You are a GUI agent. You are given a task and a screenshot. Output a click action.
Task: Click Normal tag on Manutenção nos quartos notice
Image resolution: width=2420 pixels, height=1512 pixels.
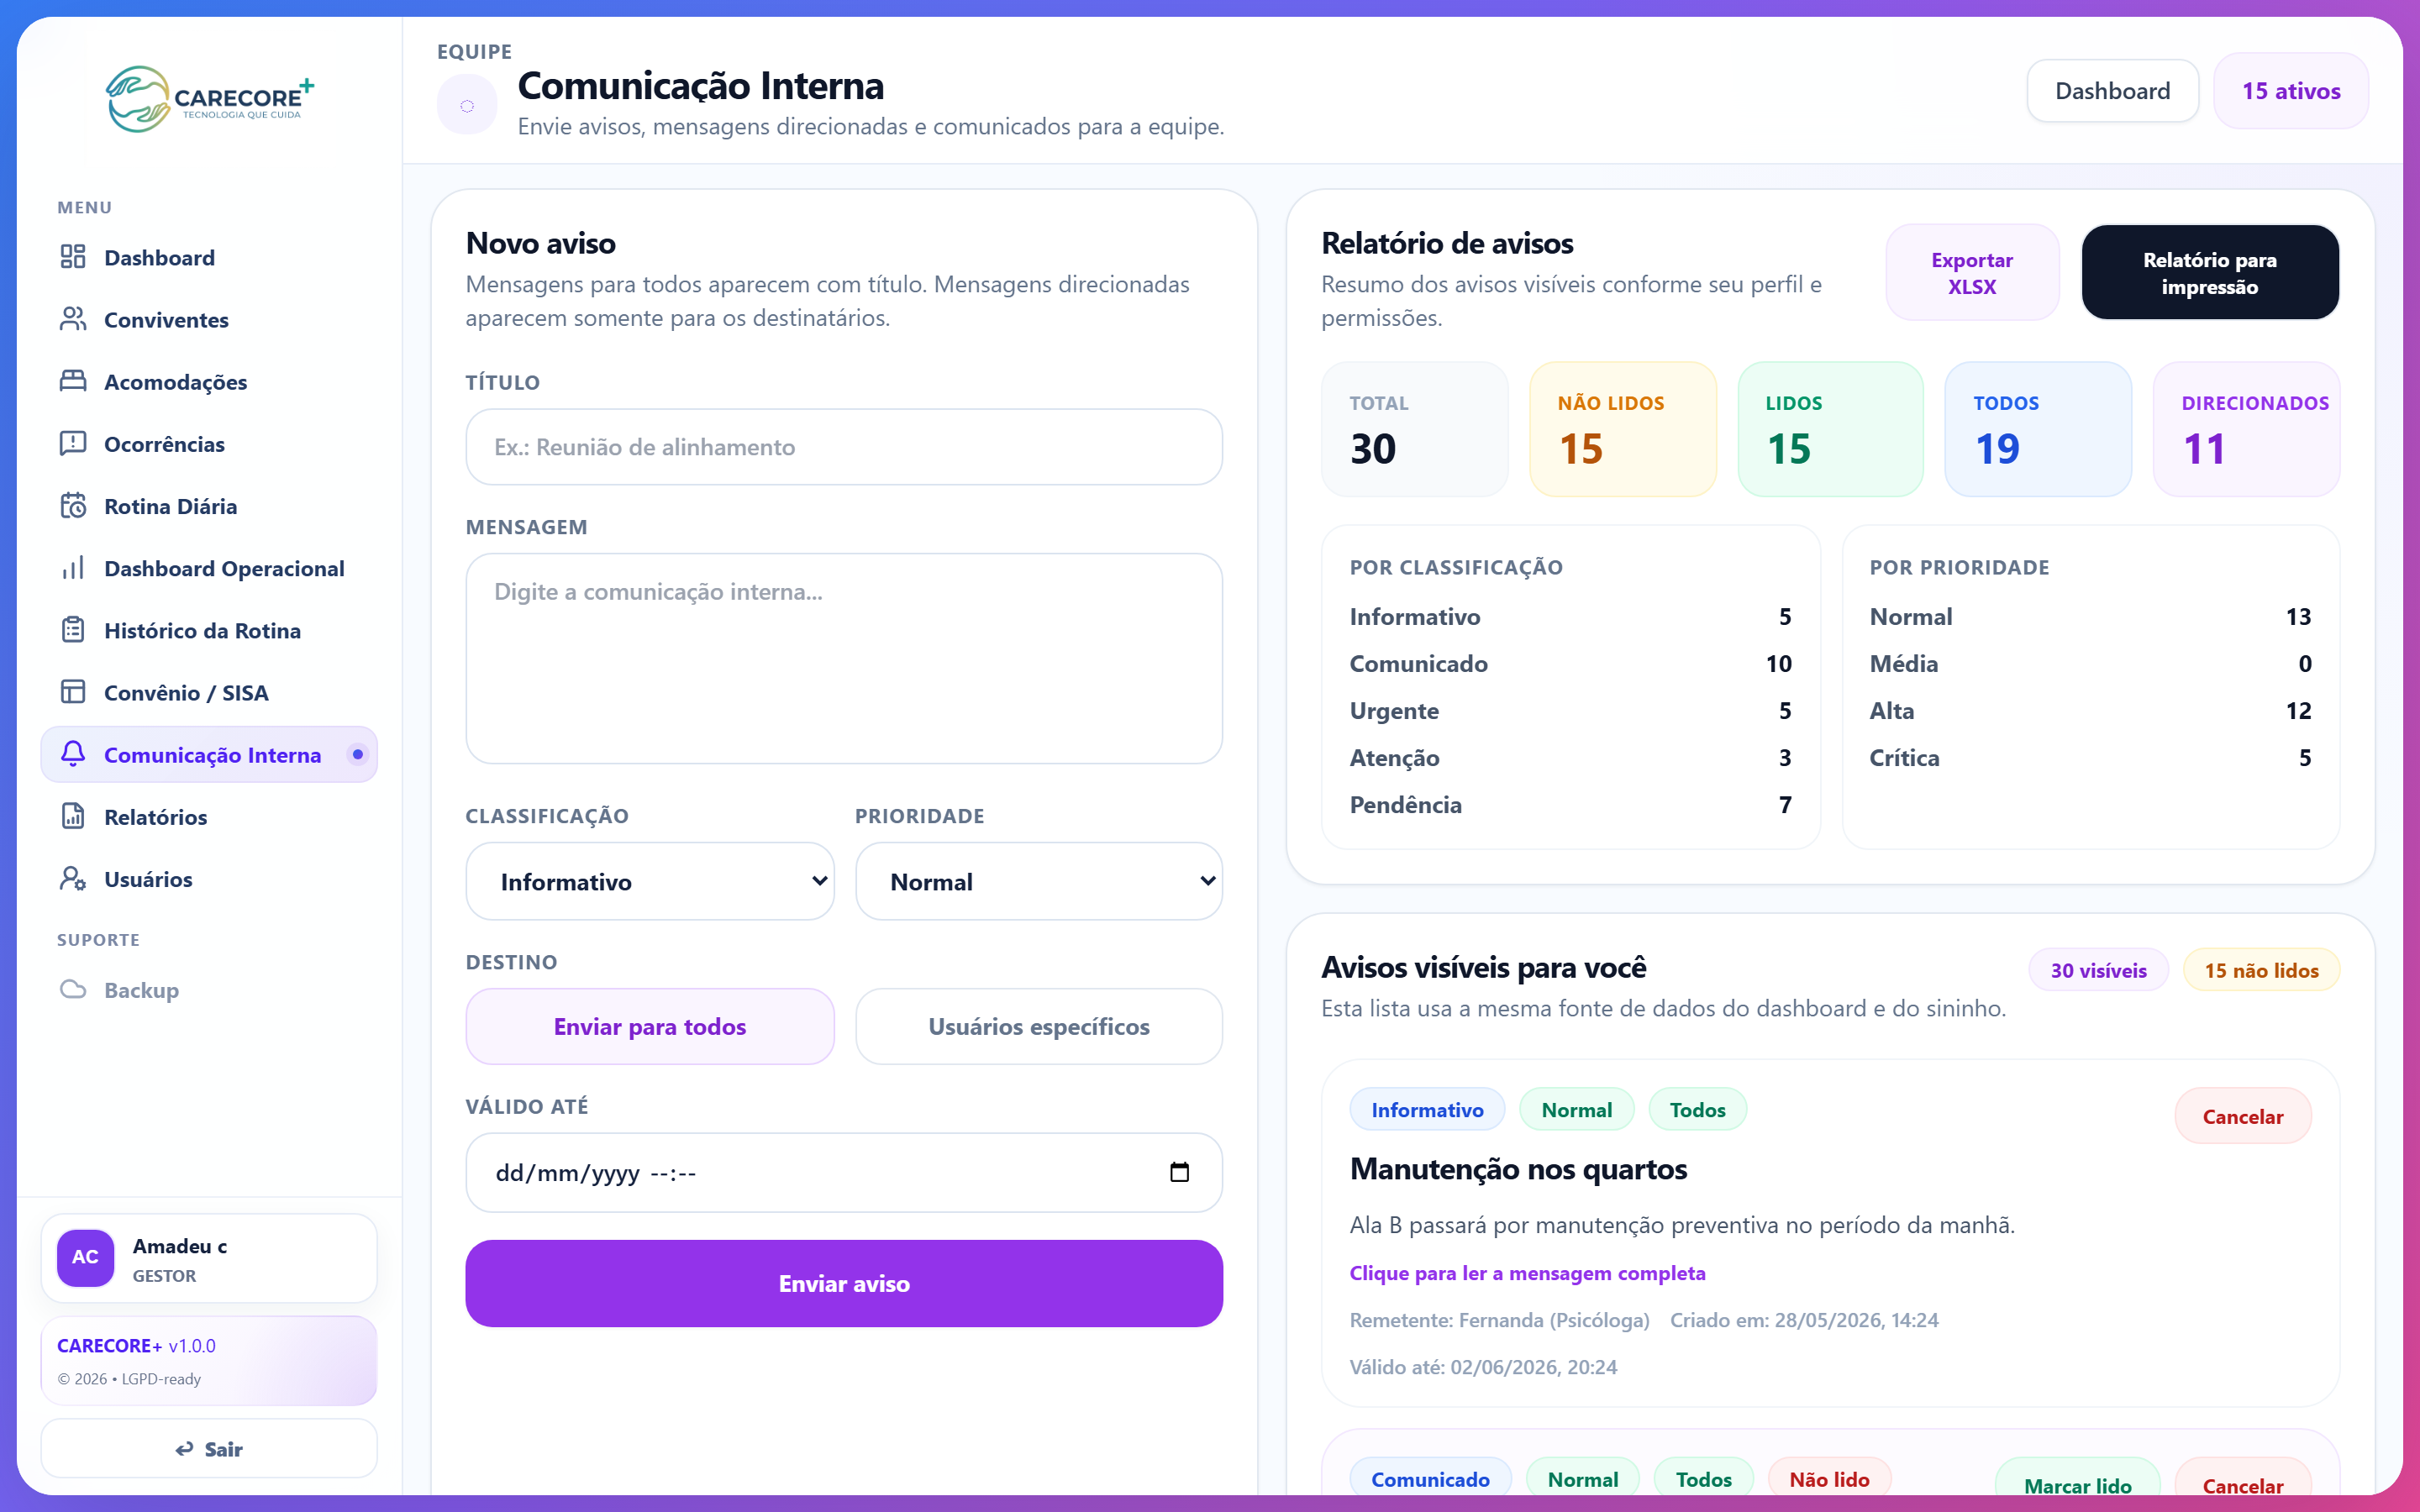[1576, 1109]
